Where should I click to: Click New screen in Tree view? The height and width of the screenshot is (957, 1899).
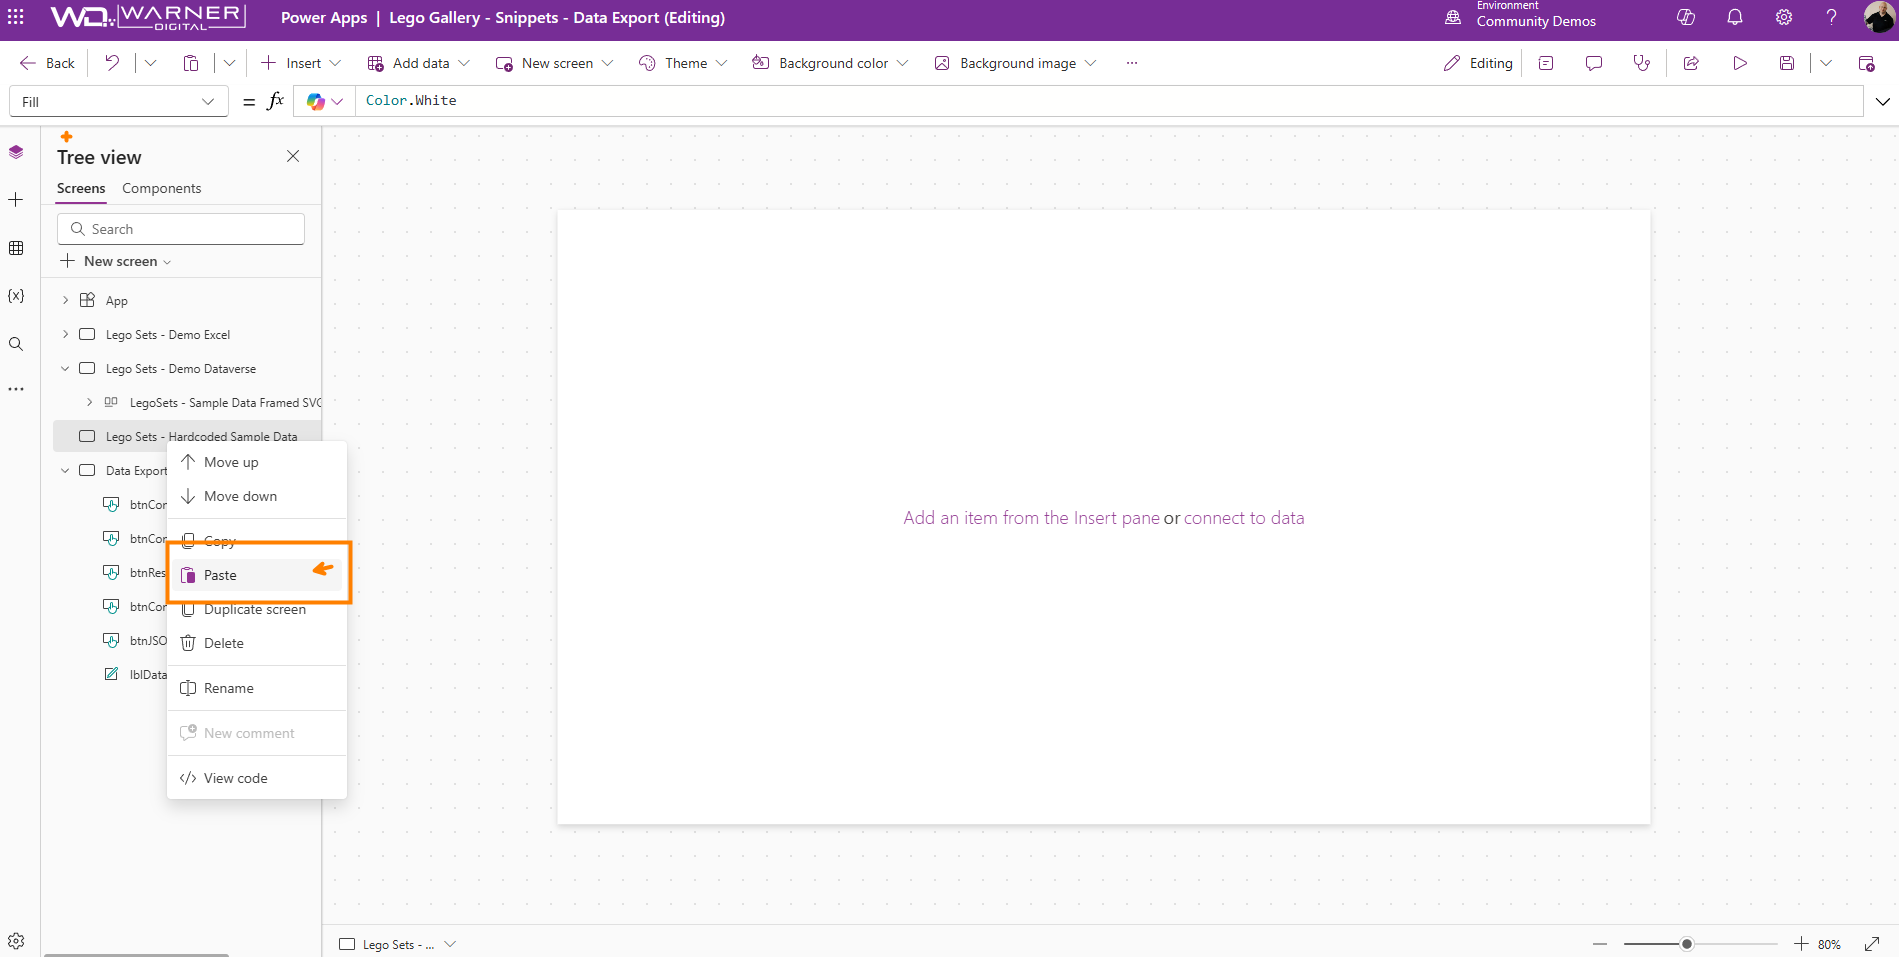pos(116,261)
